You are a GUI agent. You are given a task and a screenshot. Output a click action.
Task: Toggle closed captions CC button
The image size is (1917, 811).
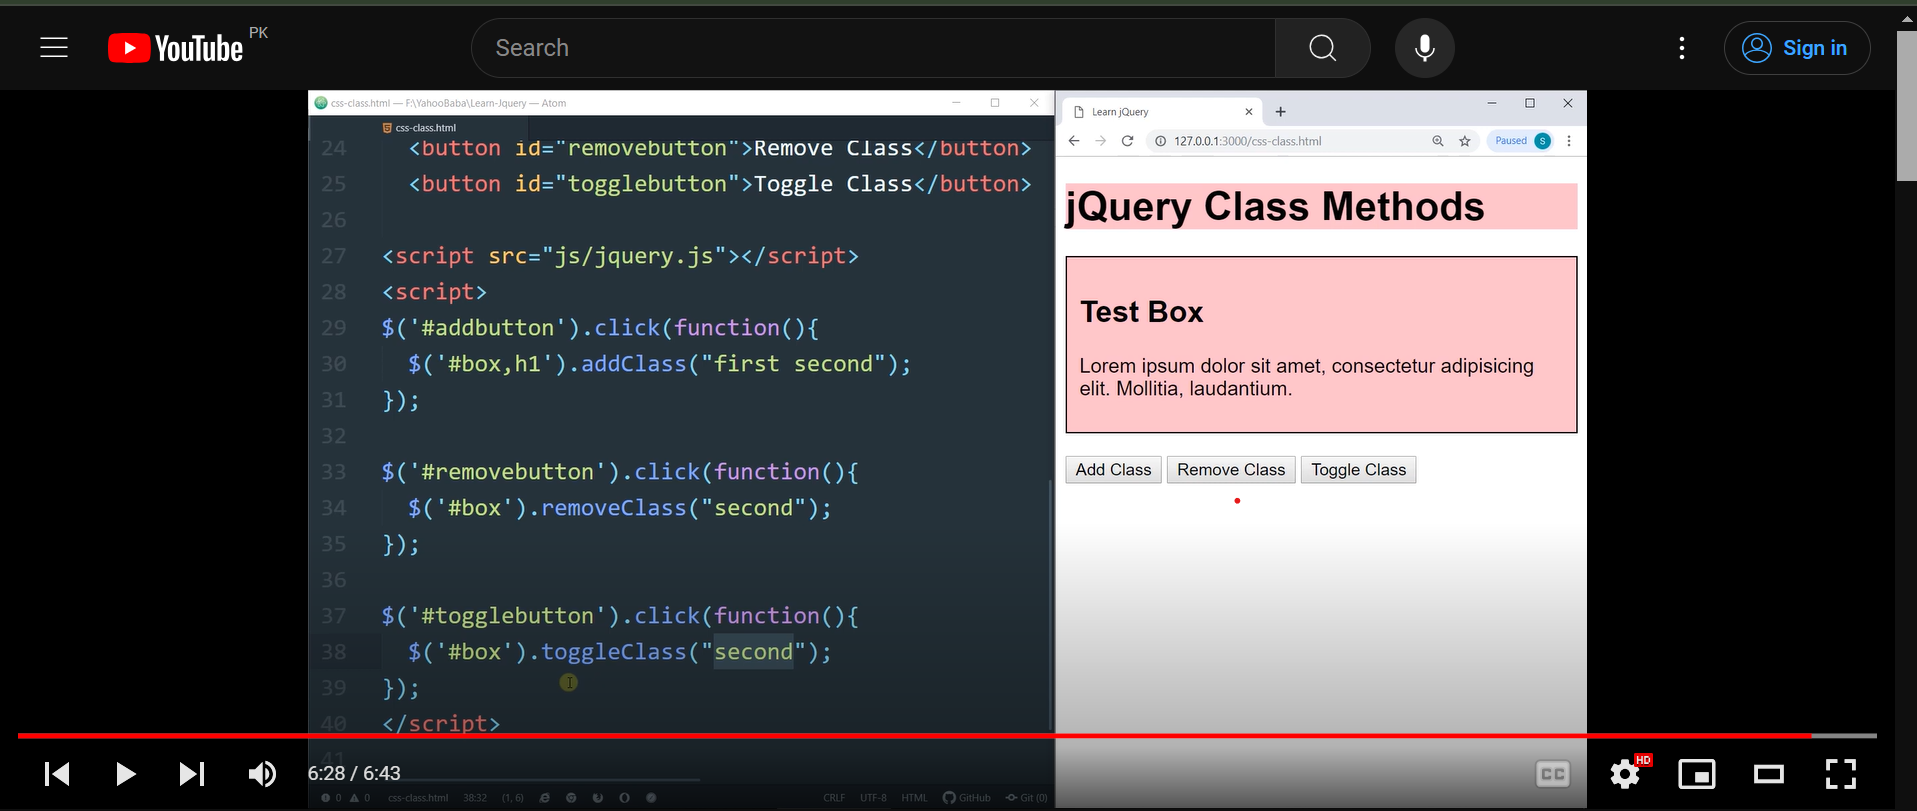1552,774
